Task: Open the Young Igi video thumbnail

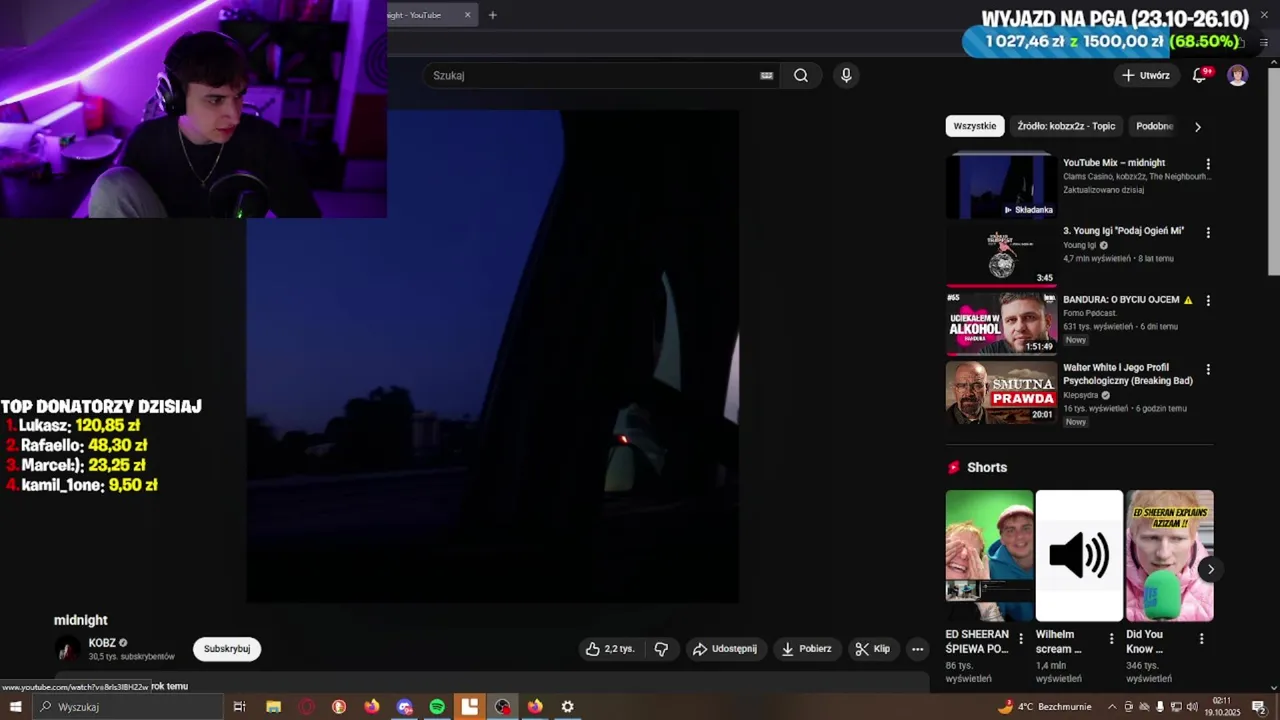Action: point(1001,254)
